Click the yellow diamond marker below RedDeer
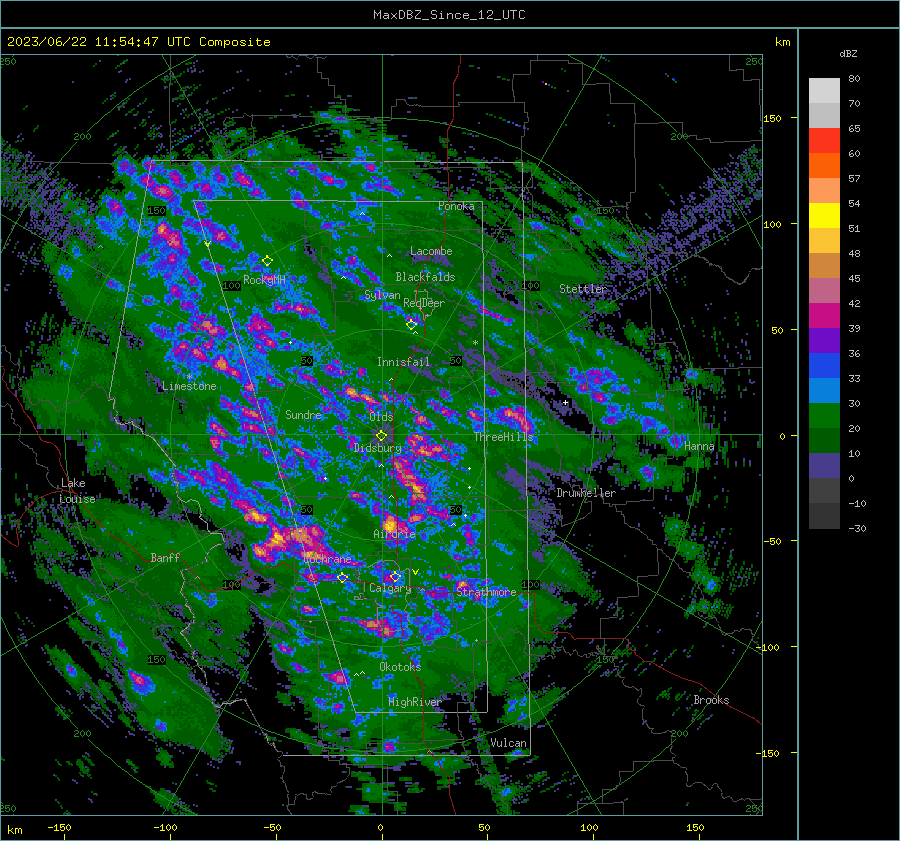900x841 pixels. pos(411,325)
